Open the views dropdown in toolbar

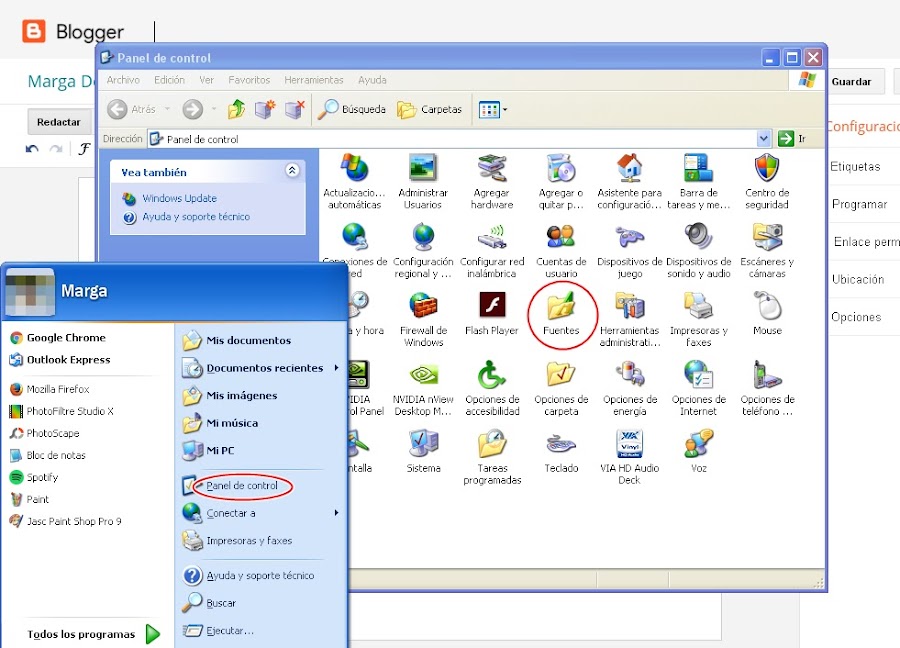coord(493,109)
